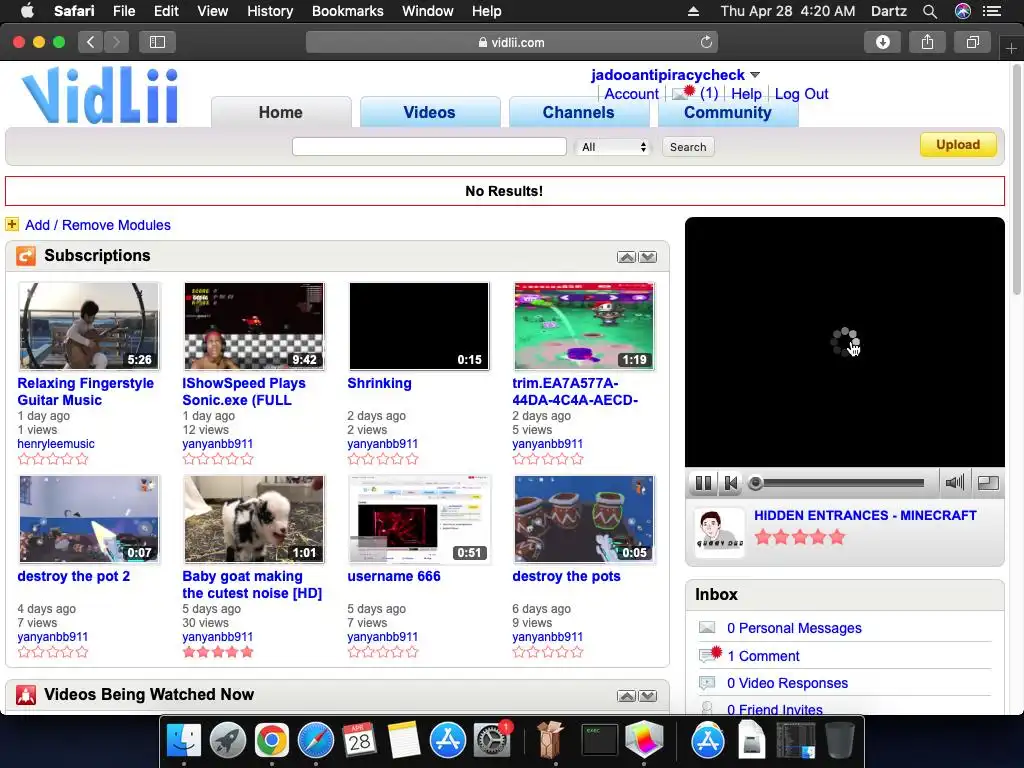The image size is (1024, 768).
Task: Open the envelope messages icon
Action: pos(684,93)
